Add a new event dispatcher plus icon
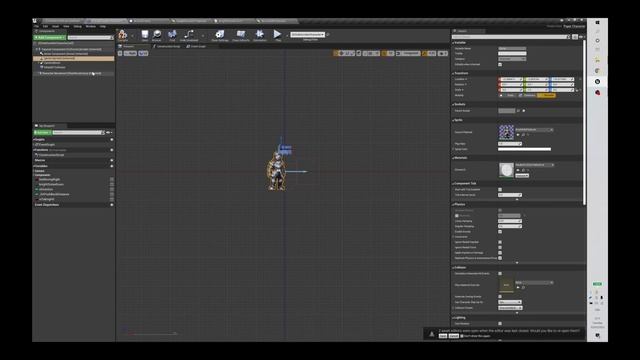The width and height of the screenshot is (640, 360). pos(112,204)
